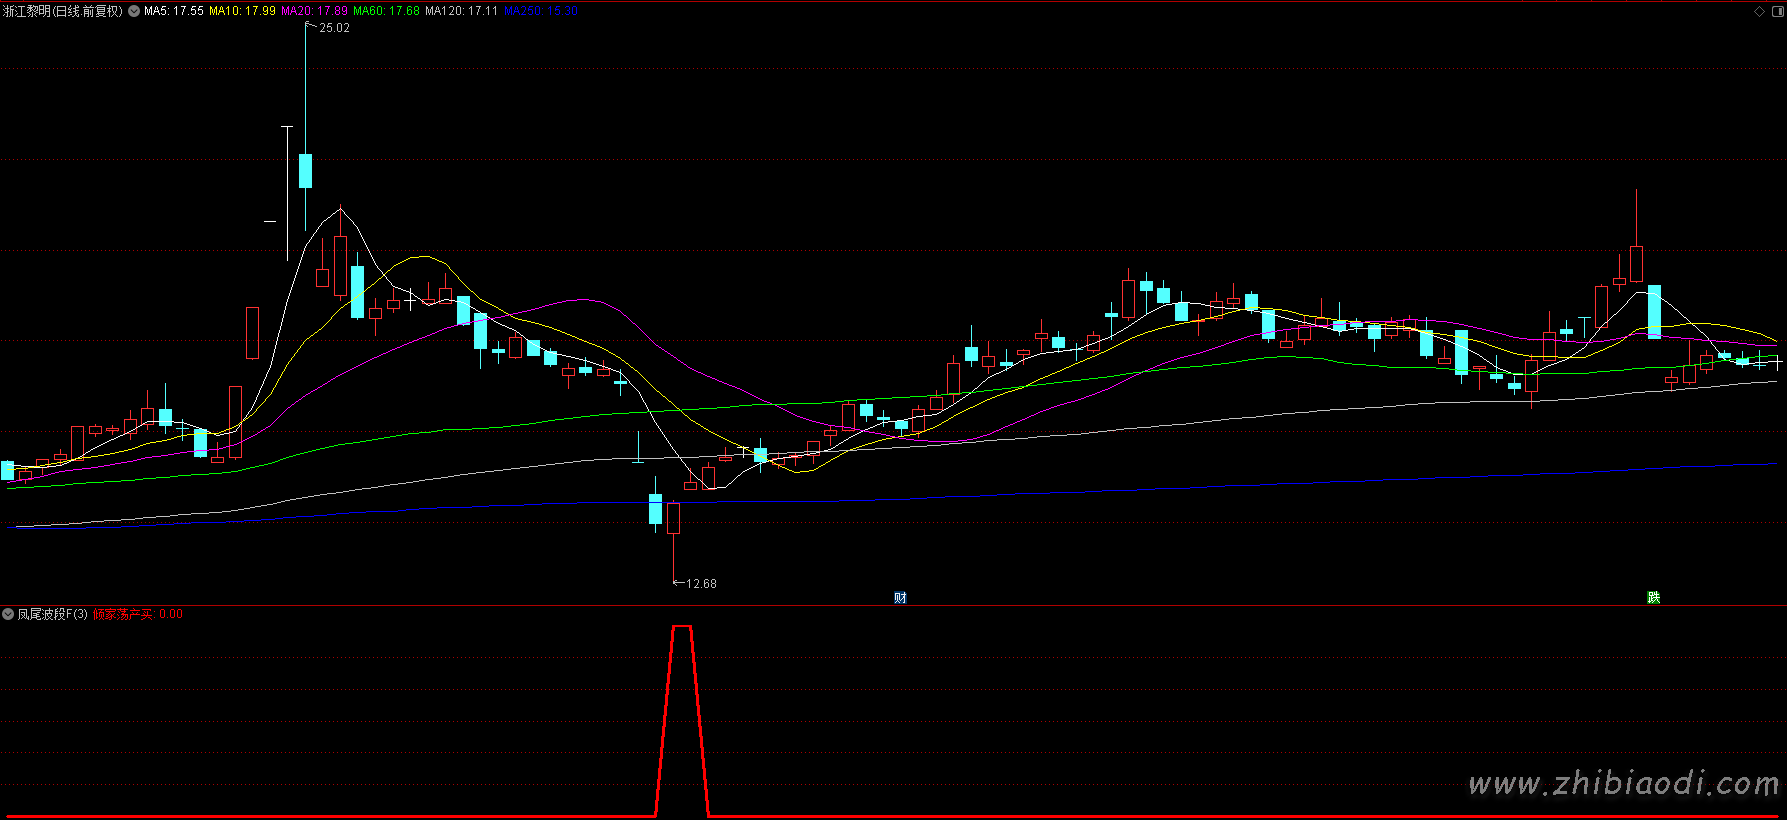Open dropdown next to 浙江黎明 chart title
The image size is (1787, 820).
134,11
